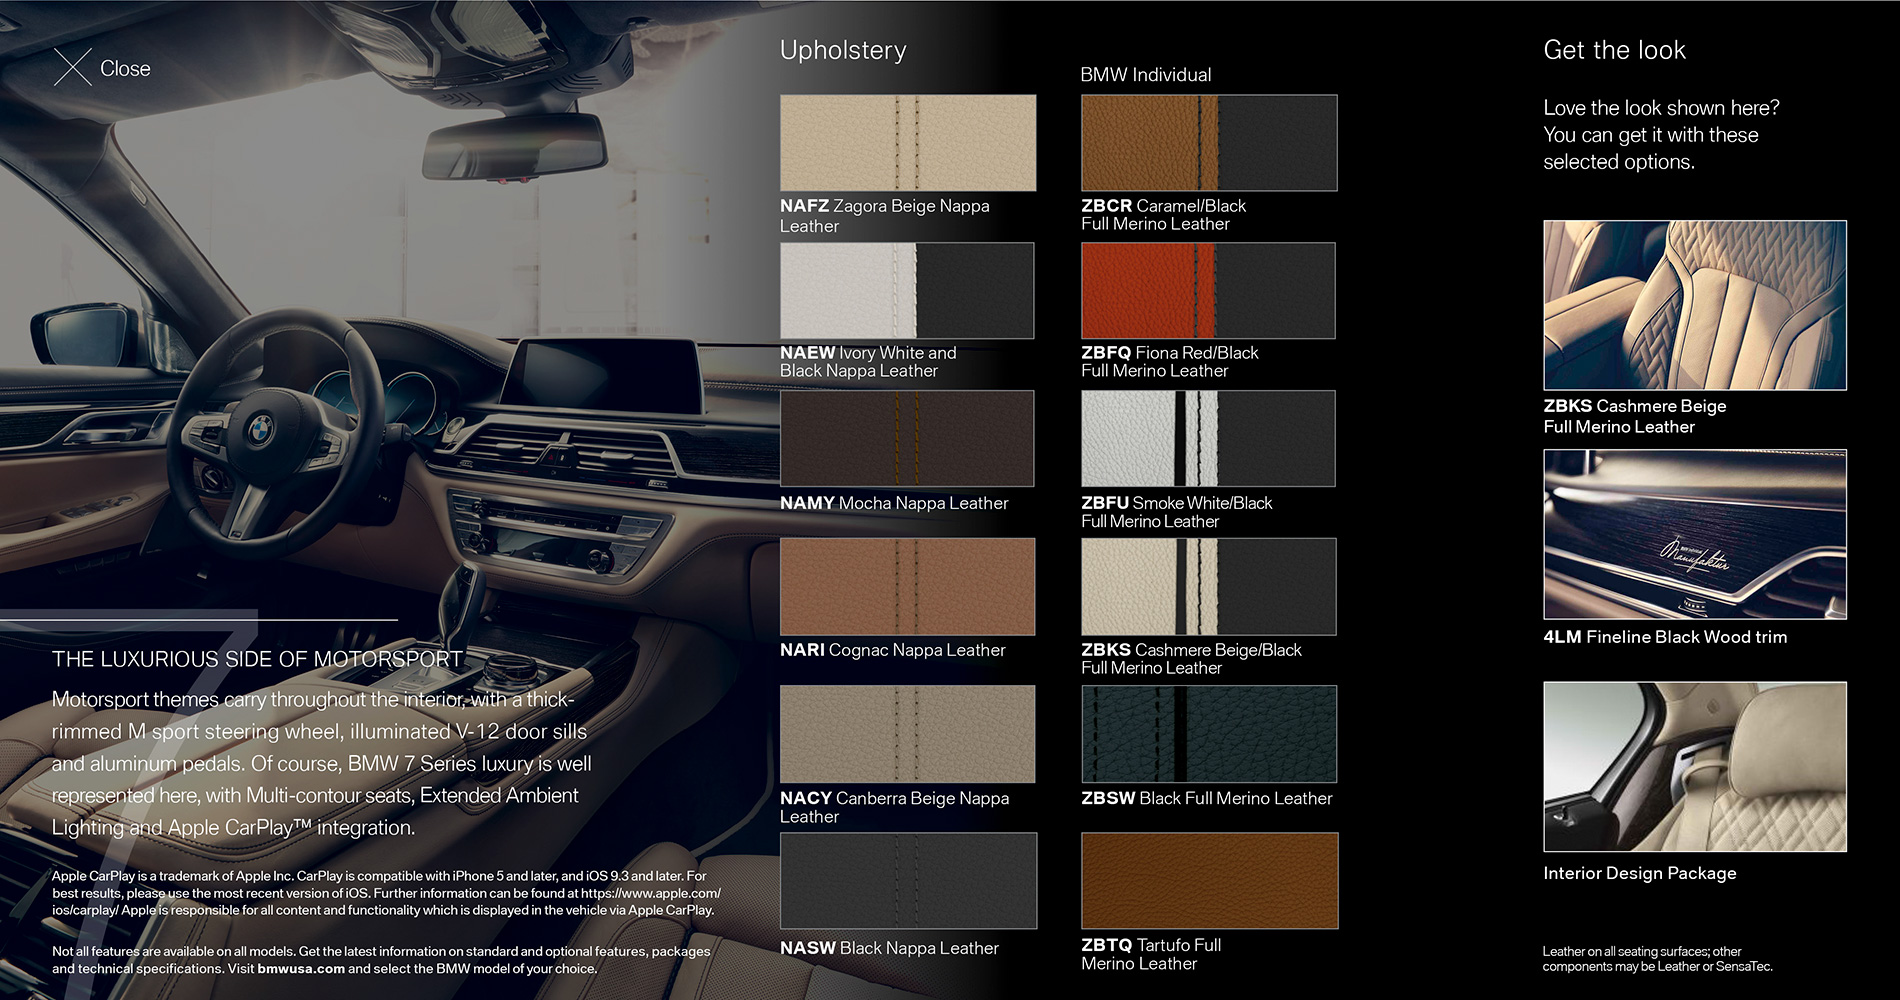Pick the ZBTQ Tartufo Full Merino swatch
Screen dimensions: 1900x1000
[1209, 881]
